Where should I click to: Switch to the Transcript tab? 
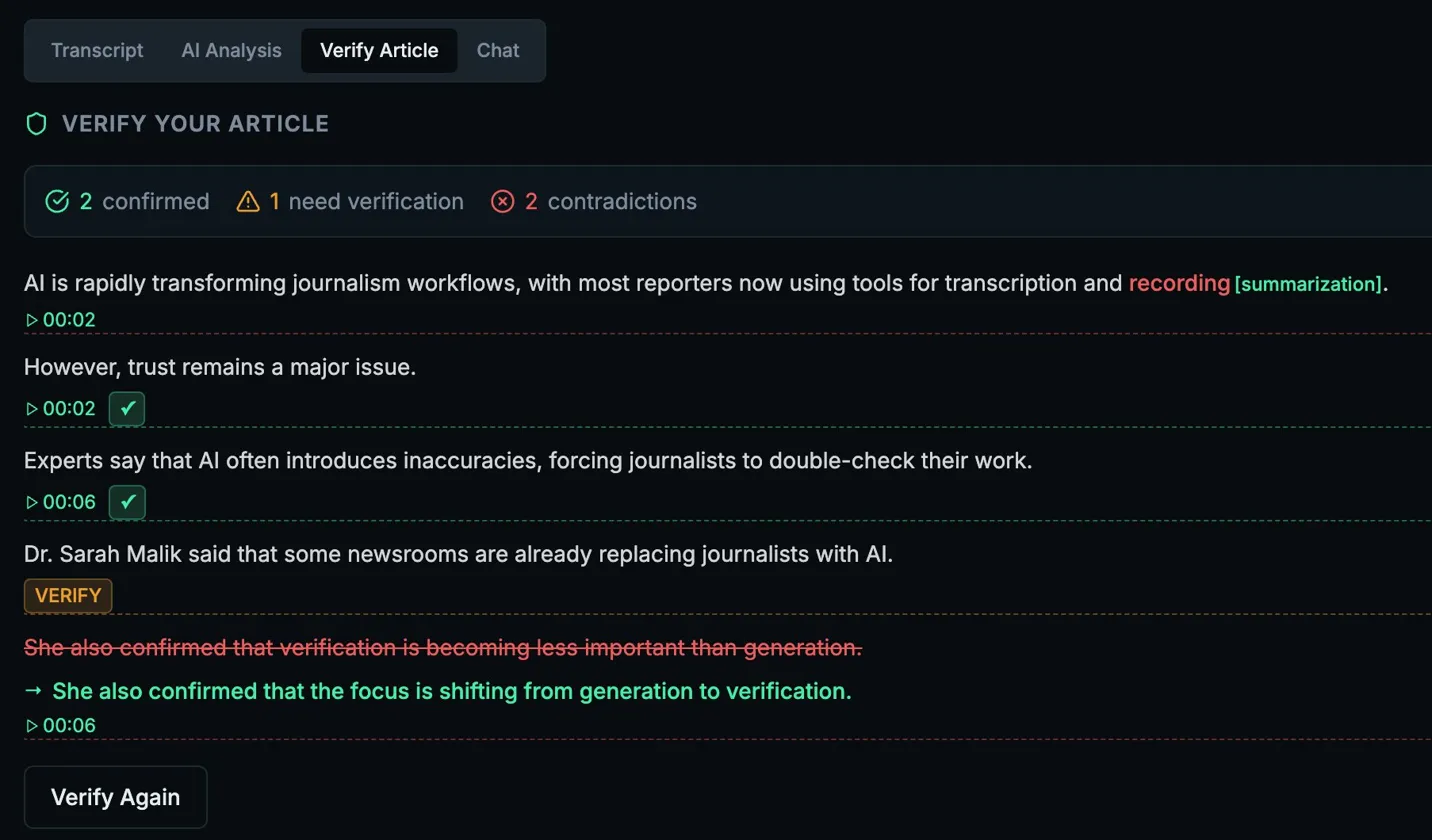point(97,50)
